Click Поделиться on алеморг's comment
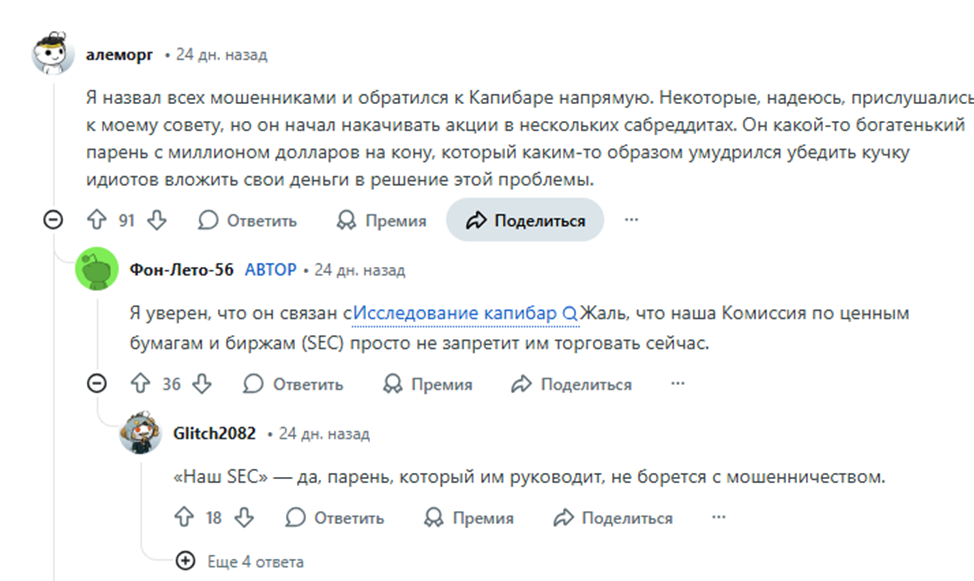Image resolution: width=974 pixels, height=581 pixels. [525, 220]
